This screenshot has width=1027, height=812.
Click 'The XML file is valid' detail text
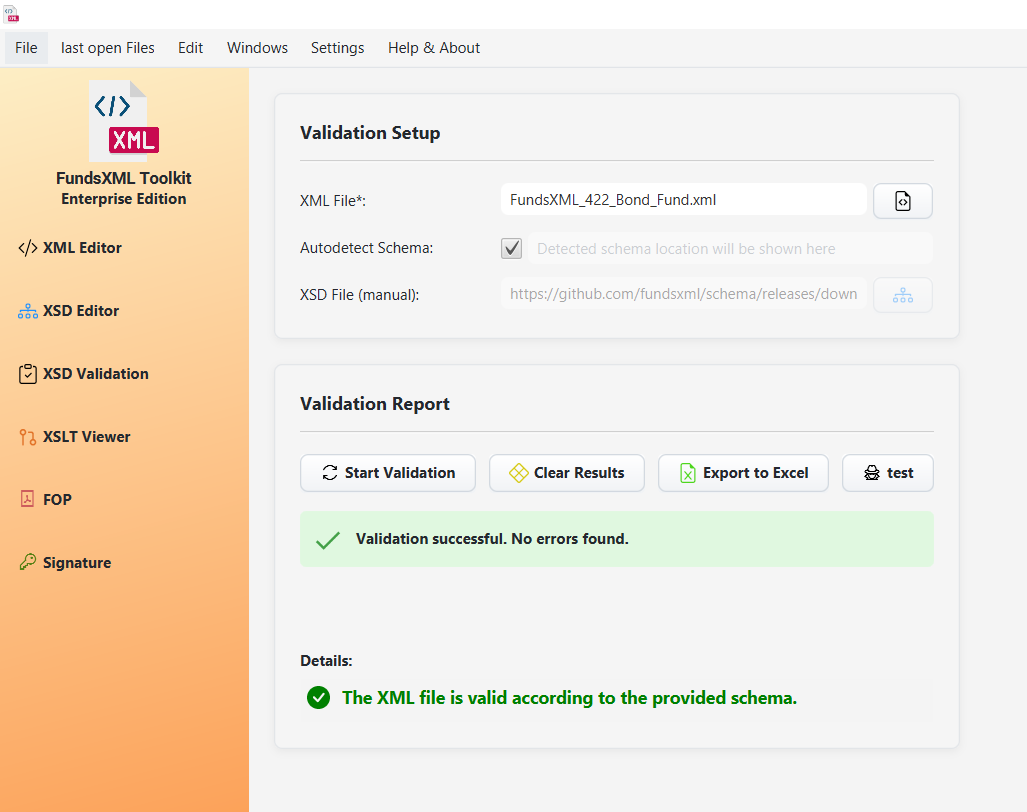point(569,698)
